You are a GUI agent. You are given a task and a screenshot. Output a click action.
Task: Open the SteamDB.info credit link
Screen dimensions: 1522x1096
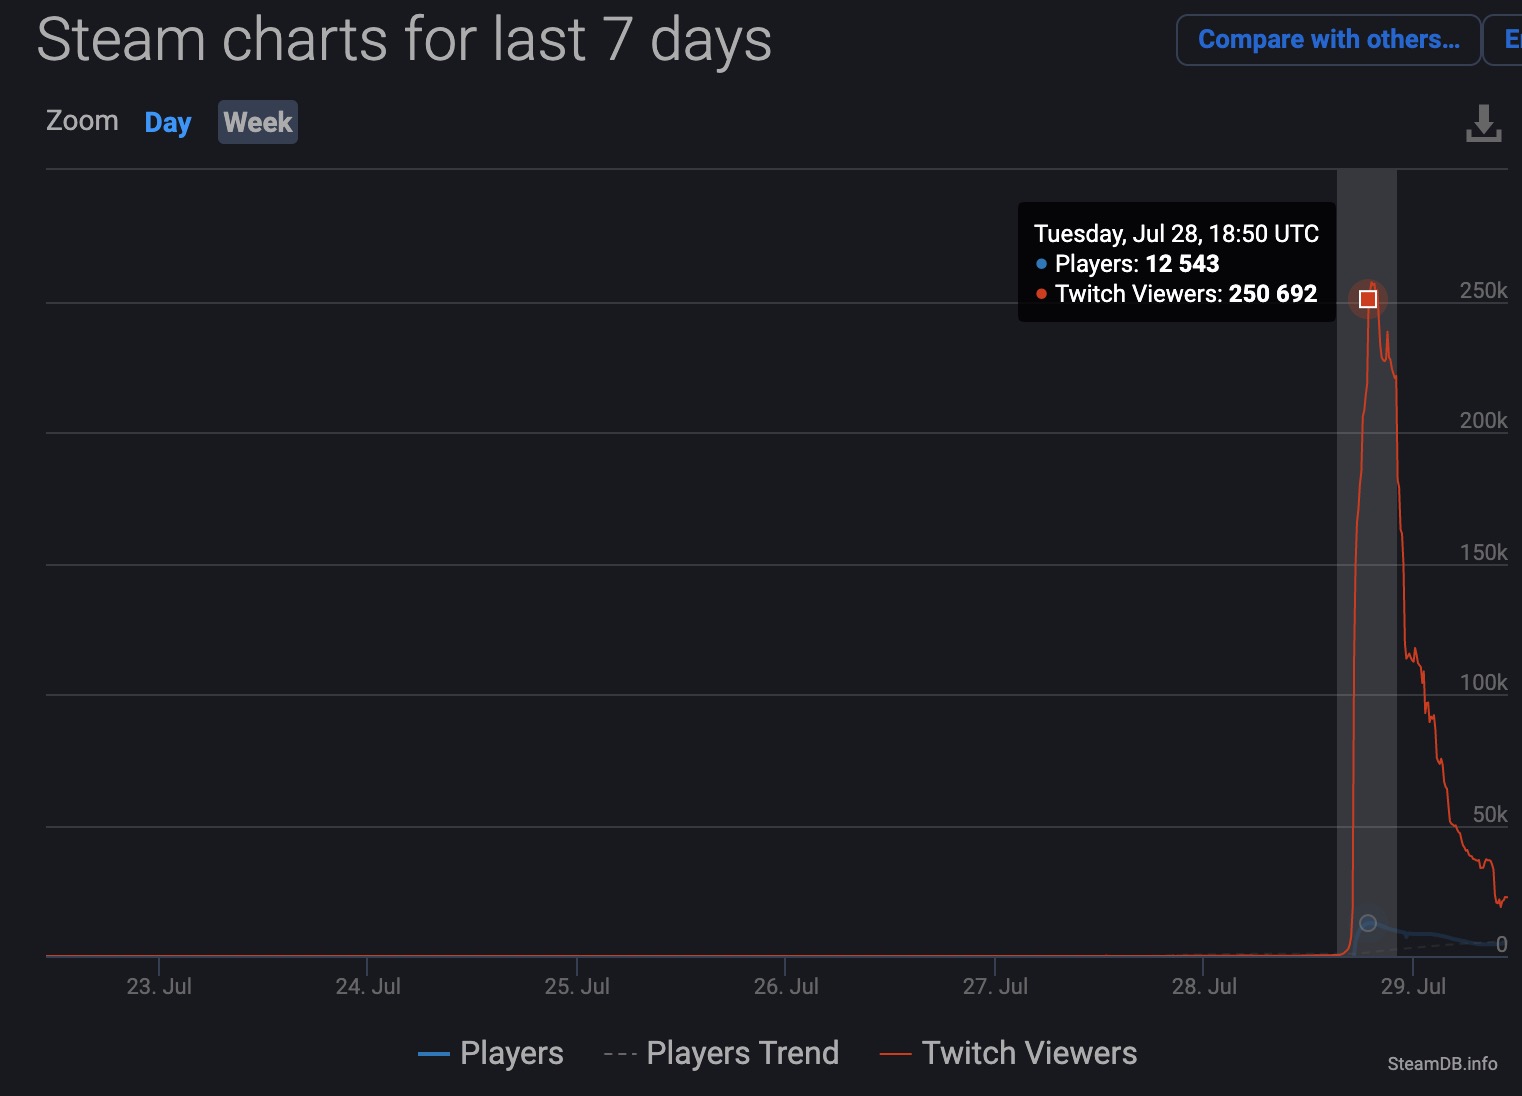click(x=1441, y=1064)
